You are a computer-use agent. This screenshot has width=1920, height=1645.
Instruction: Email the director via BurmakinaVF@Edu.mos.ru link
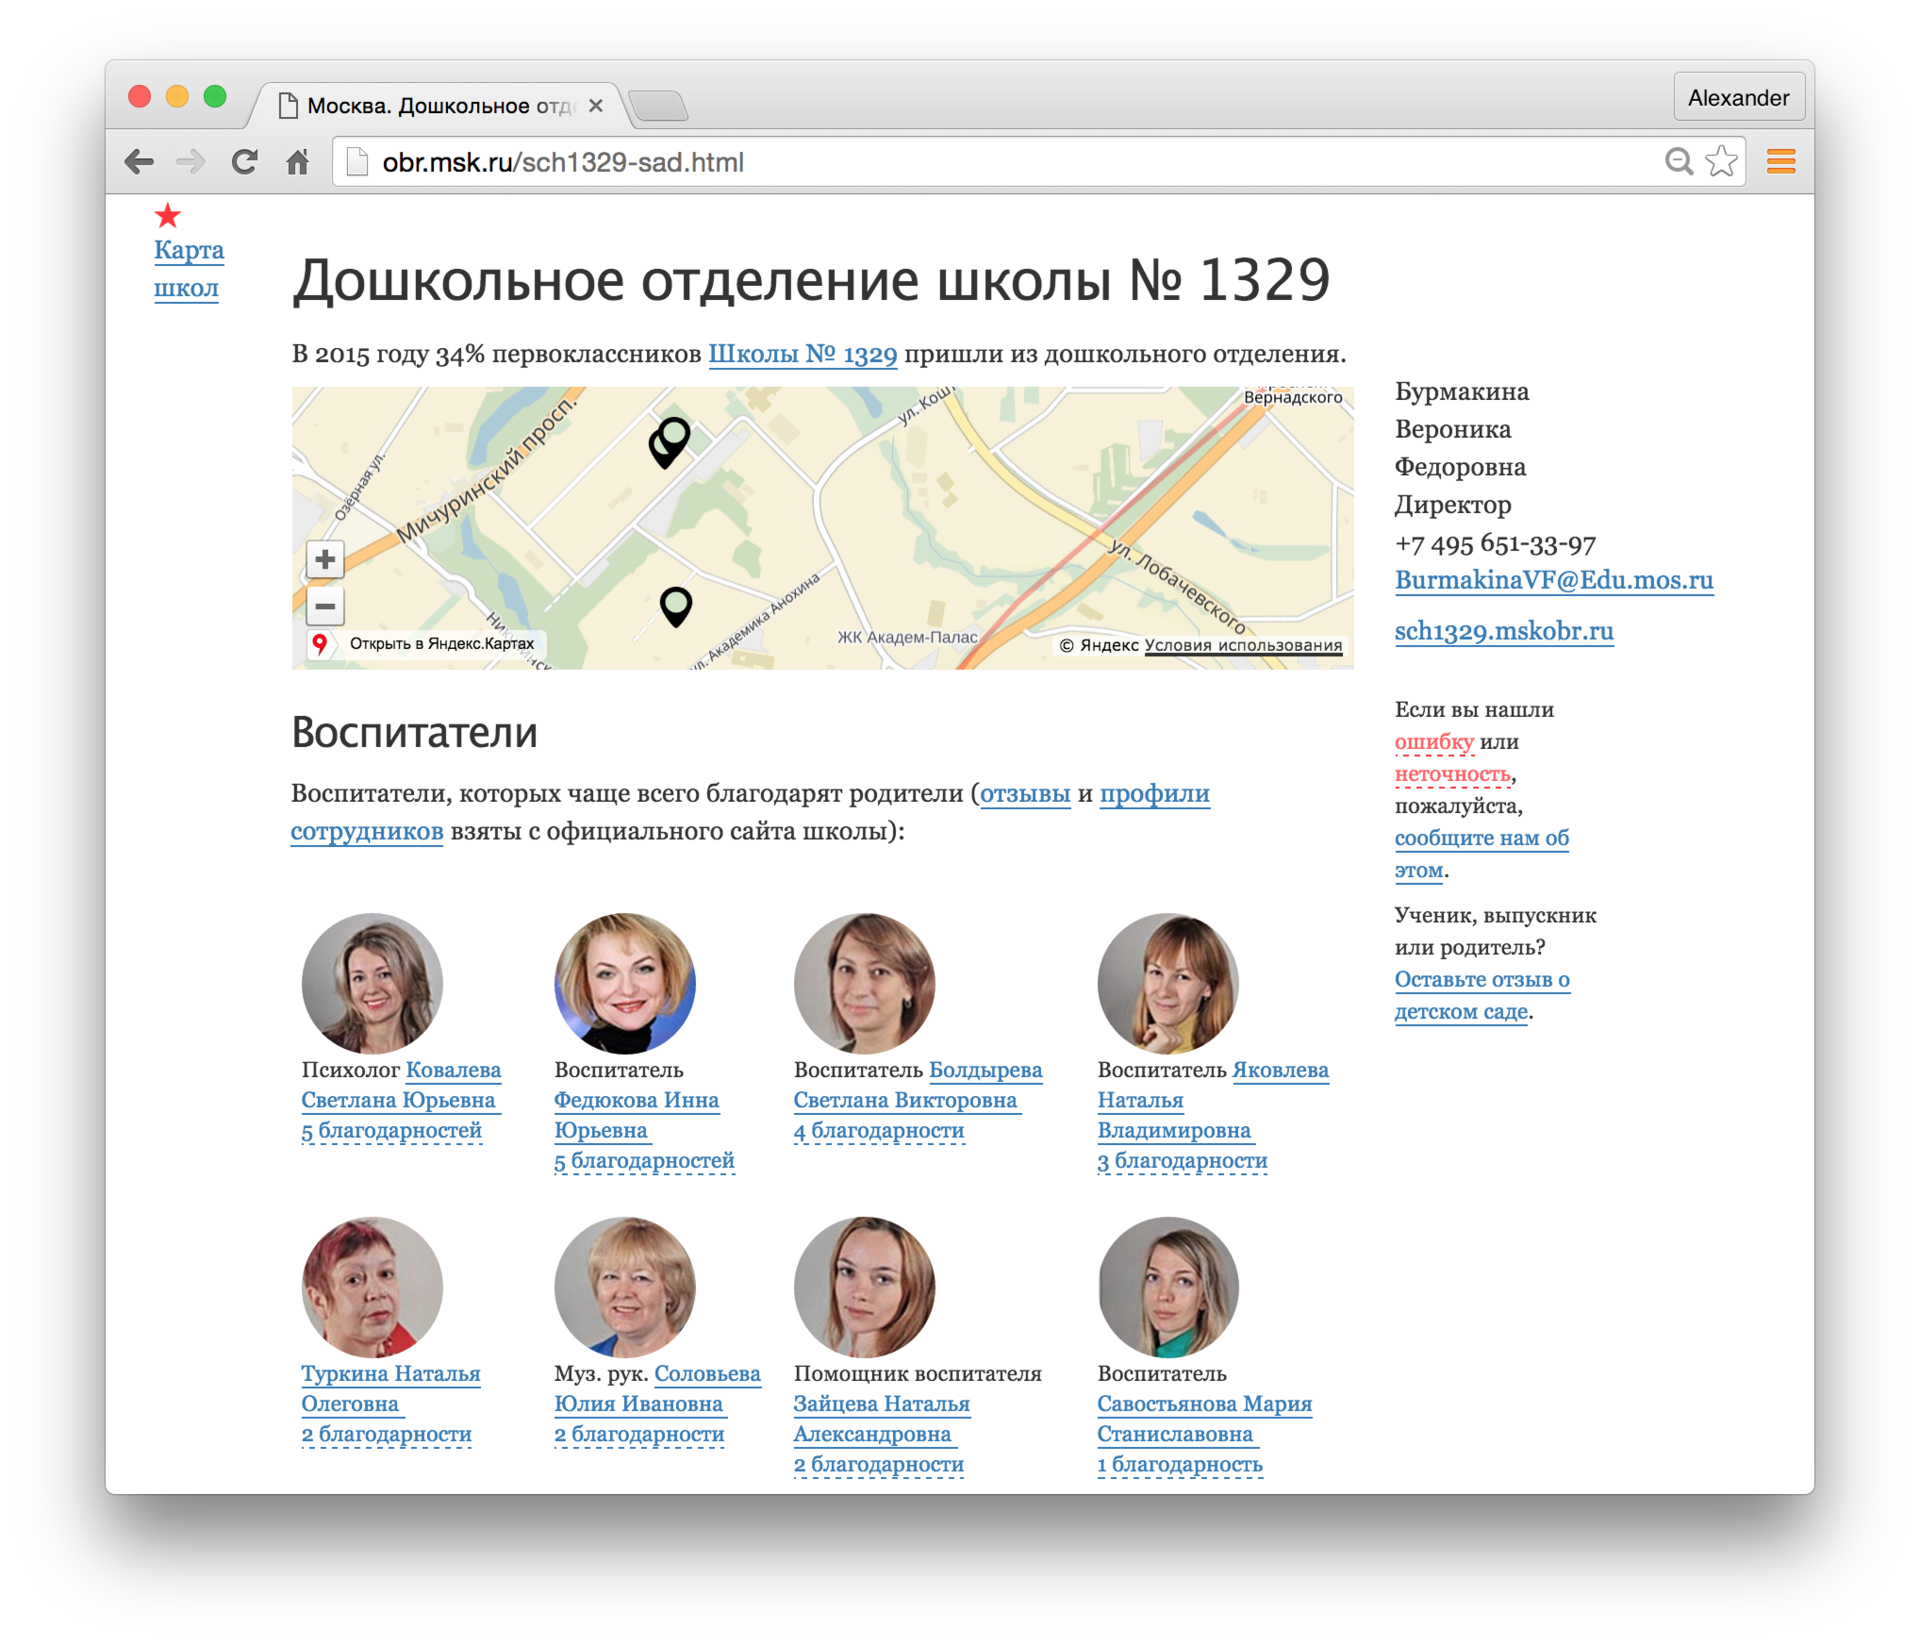point(1554,580)
